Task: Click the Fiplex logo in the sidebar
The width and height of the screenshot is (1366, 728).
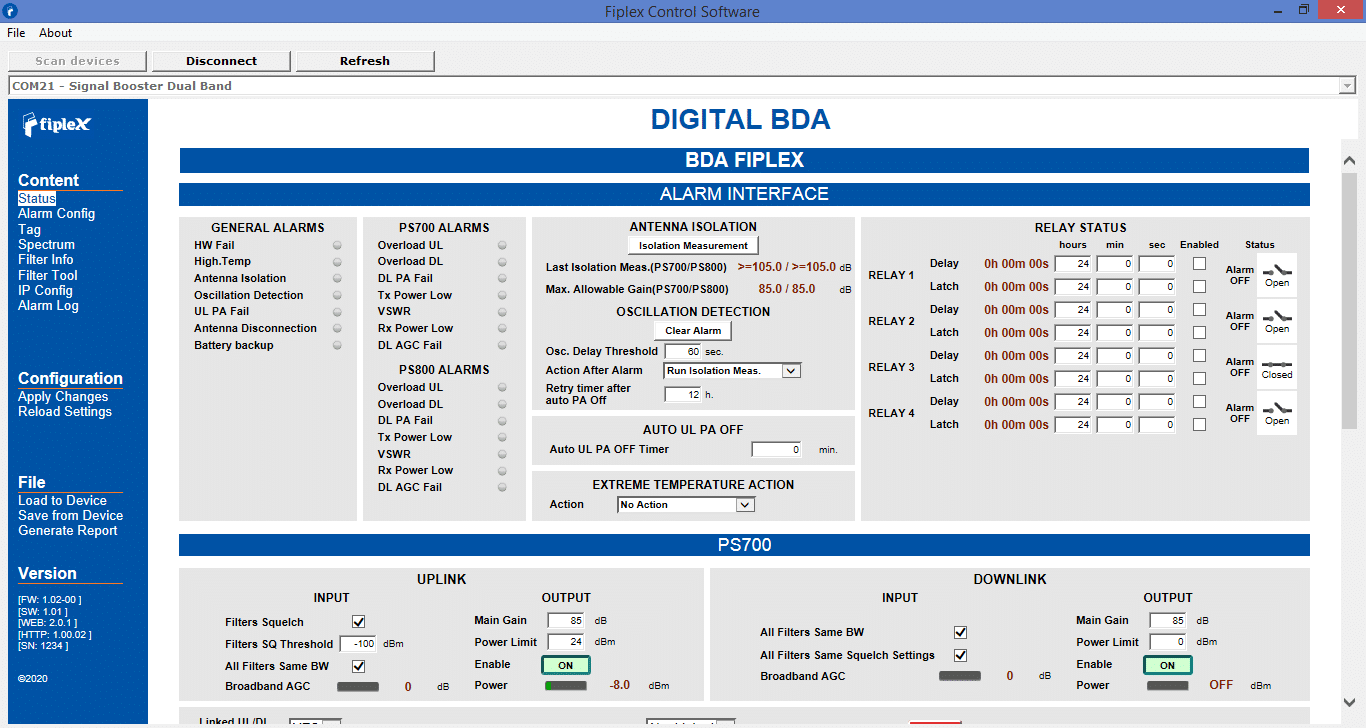Action: pos(57,125)
